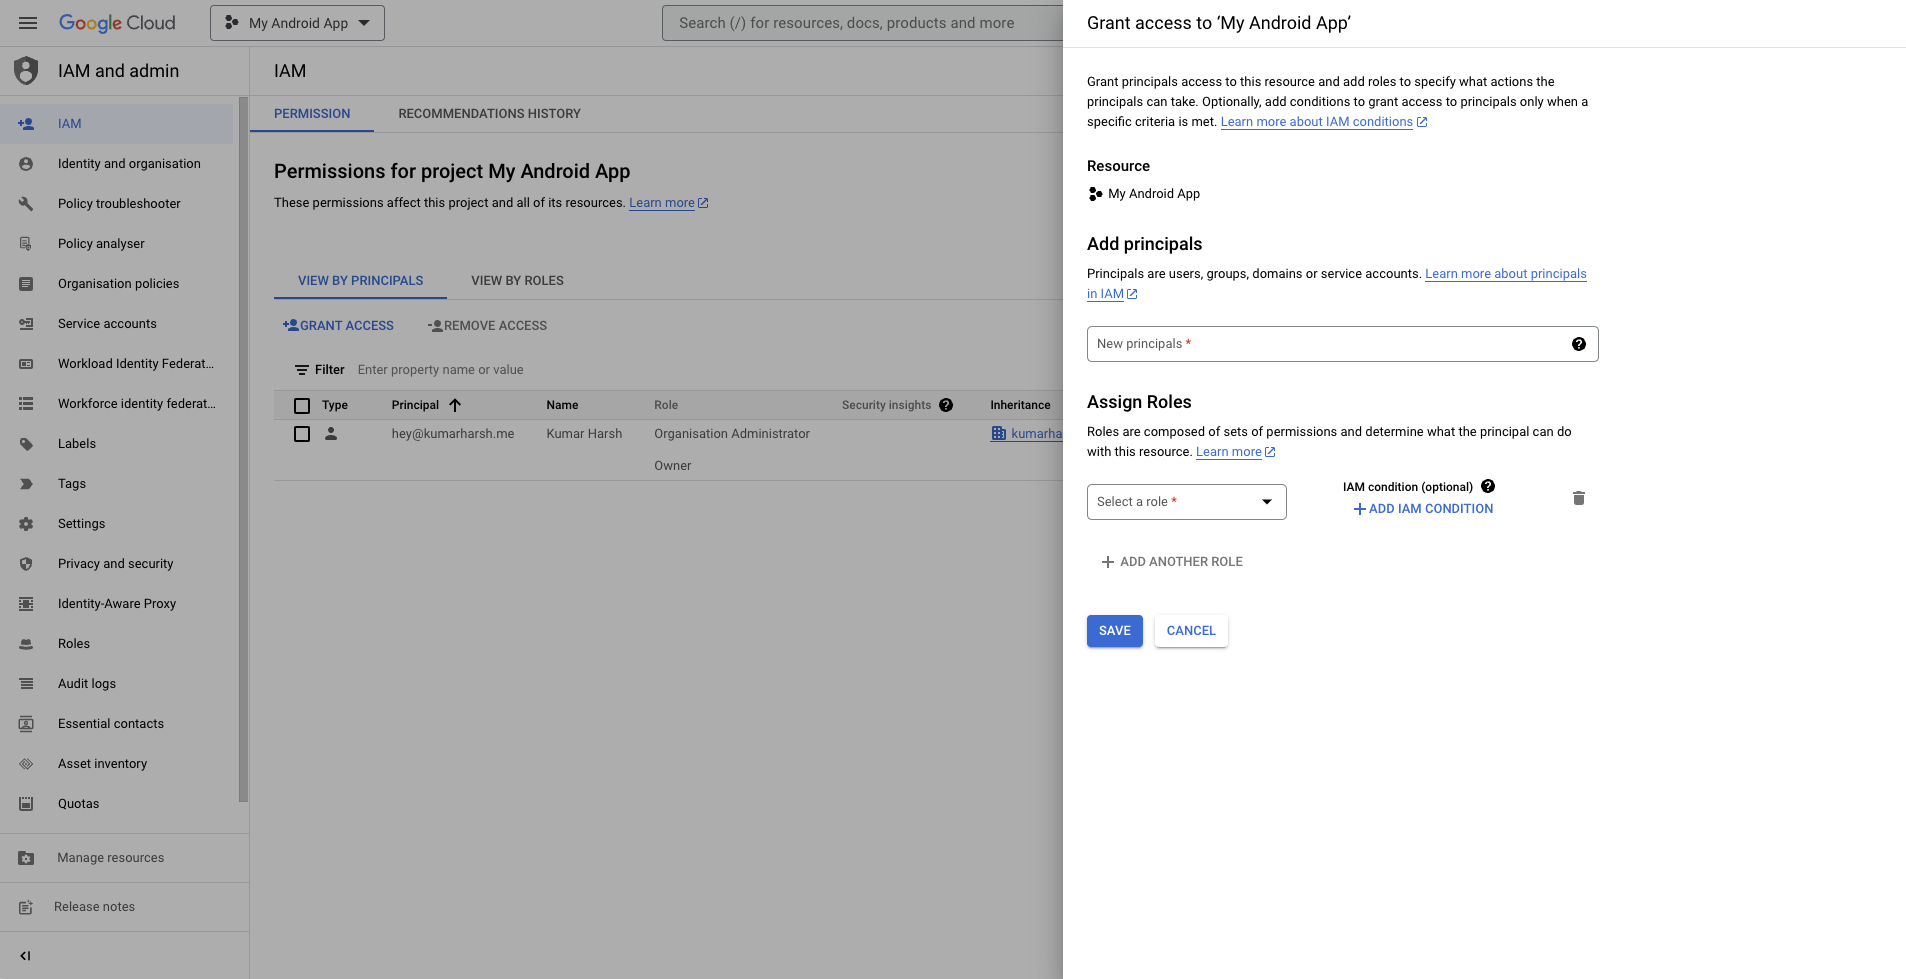Click help icon in New principals field

pyautogui.click(x=1578, y=344)
